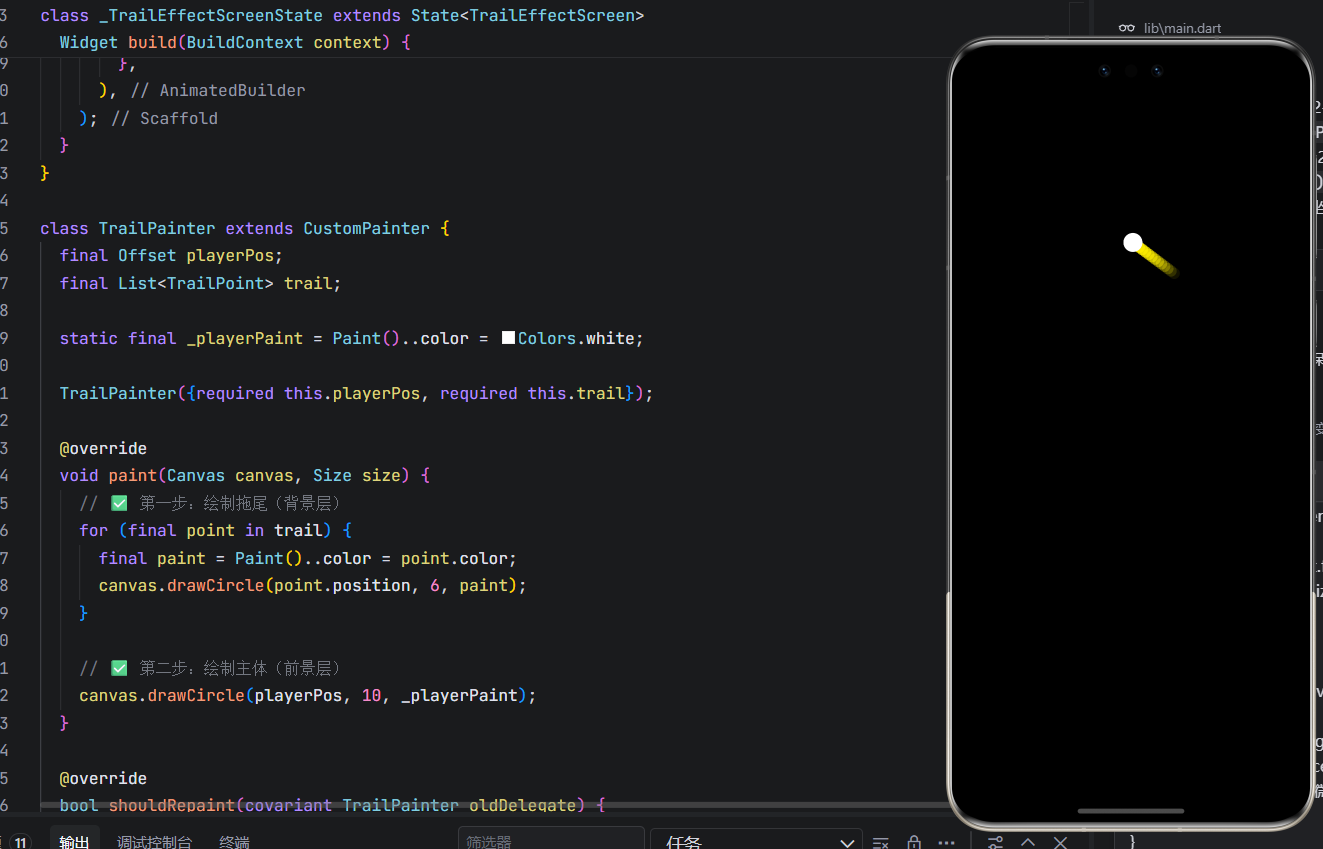Jump to sticky line Widget build(BuildContext context)
Image resolution: width=1323 pixels, height=849 pixels.
235,42
